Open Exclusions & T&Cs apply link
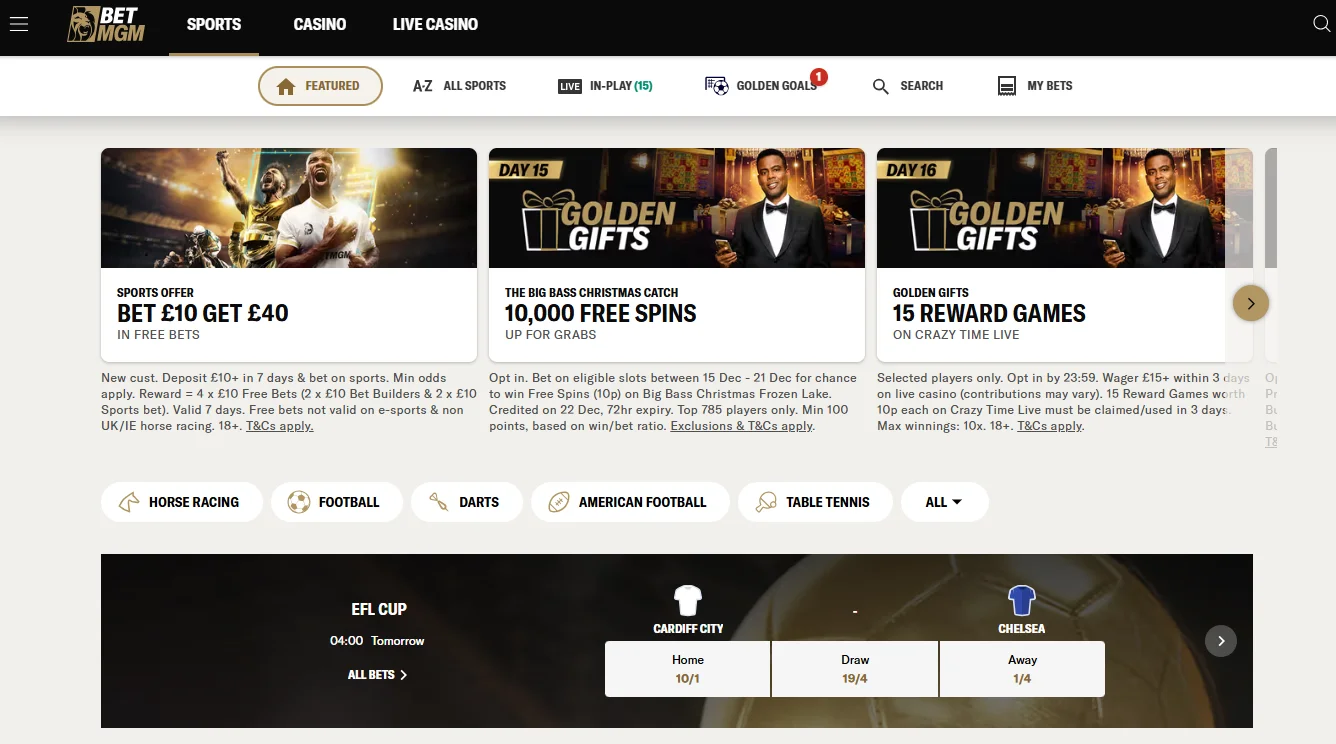1336x744 pixels. tap(741, 426)
